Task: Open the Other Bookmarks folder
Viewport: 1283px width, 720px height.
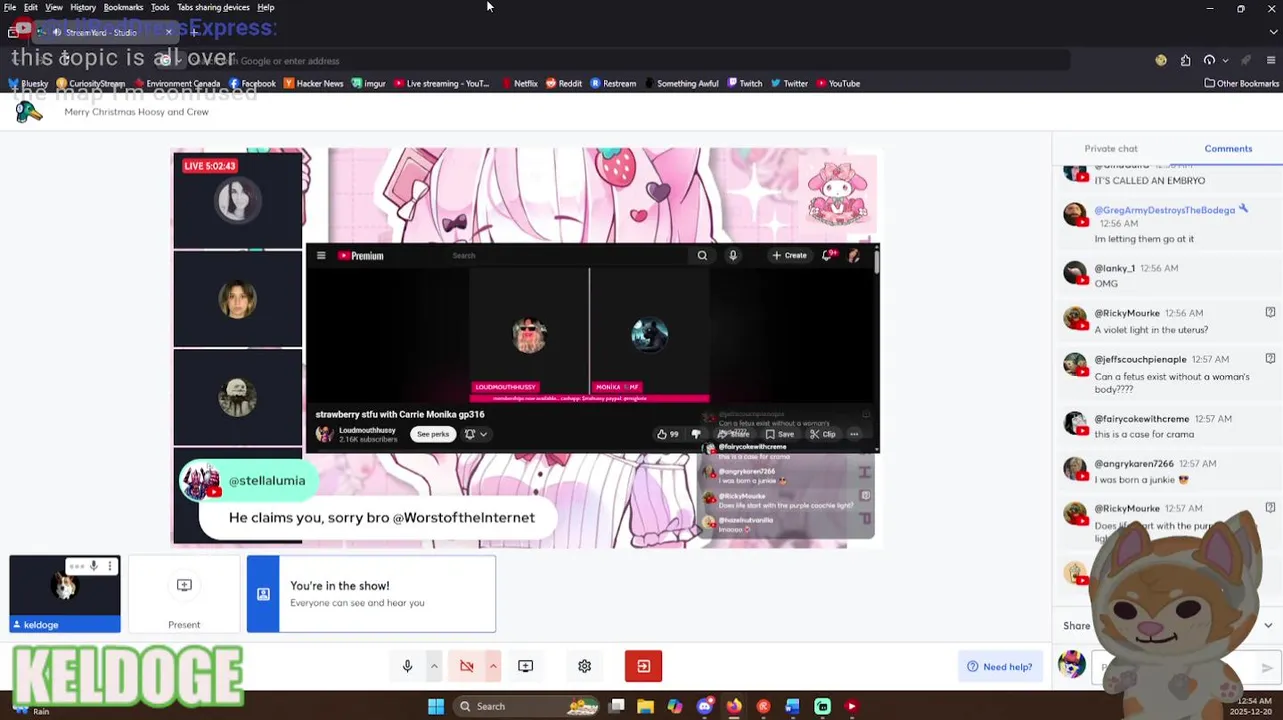Action: click(x=1241, y=84)
